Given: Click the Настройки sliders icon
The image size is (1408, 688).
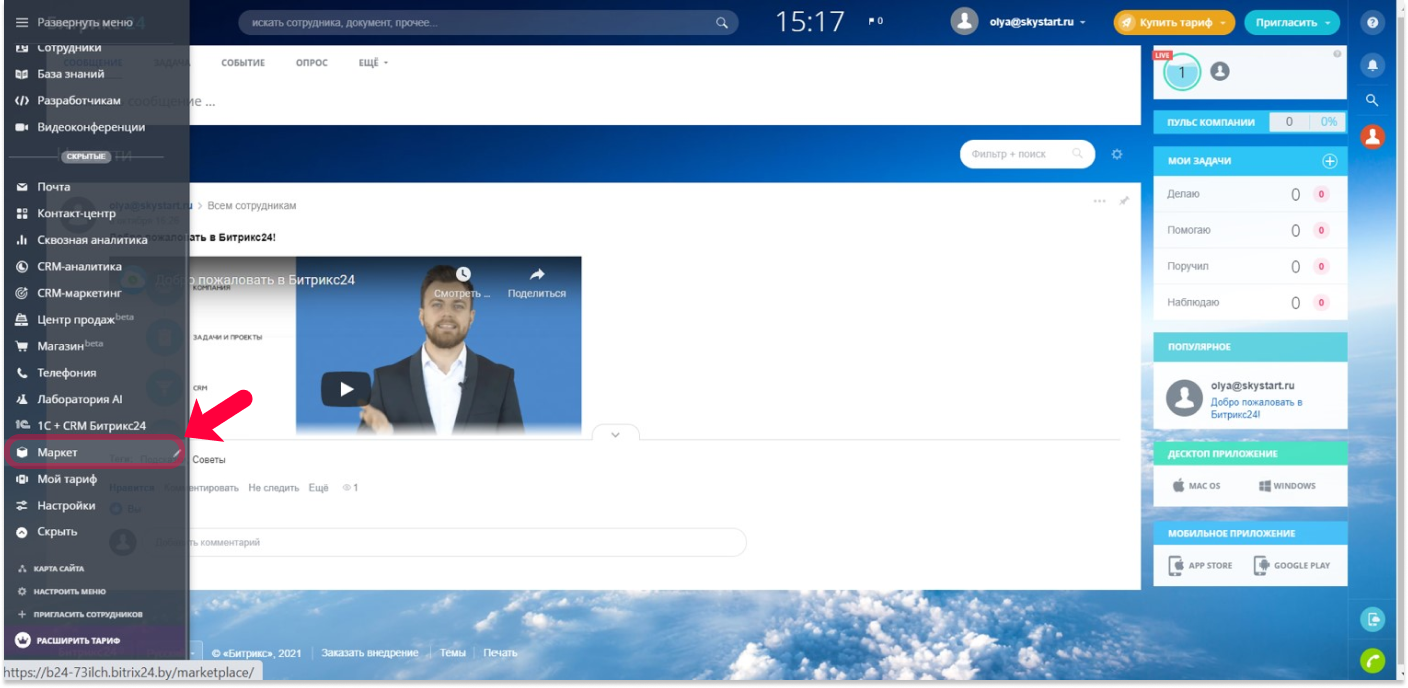Looking at the screenshot, I should (22, 506).
